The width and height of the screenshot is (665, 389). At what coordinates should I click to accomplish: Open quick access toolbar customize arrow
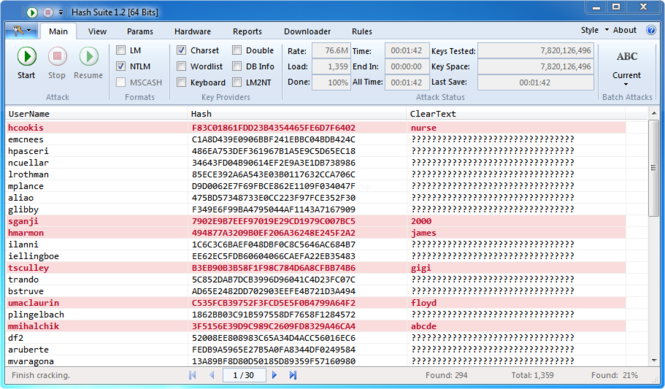coord(61,12)
